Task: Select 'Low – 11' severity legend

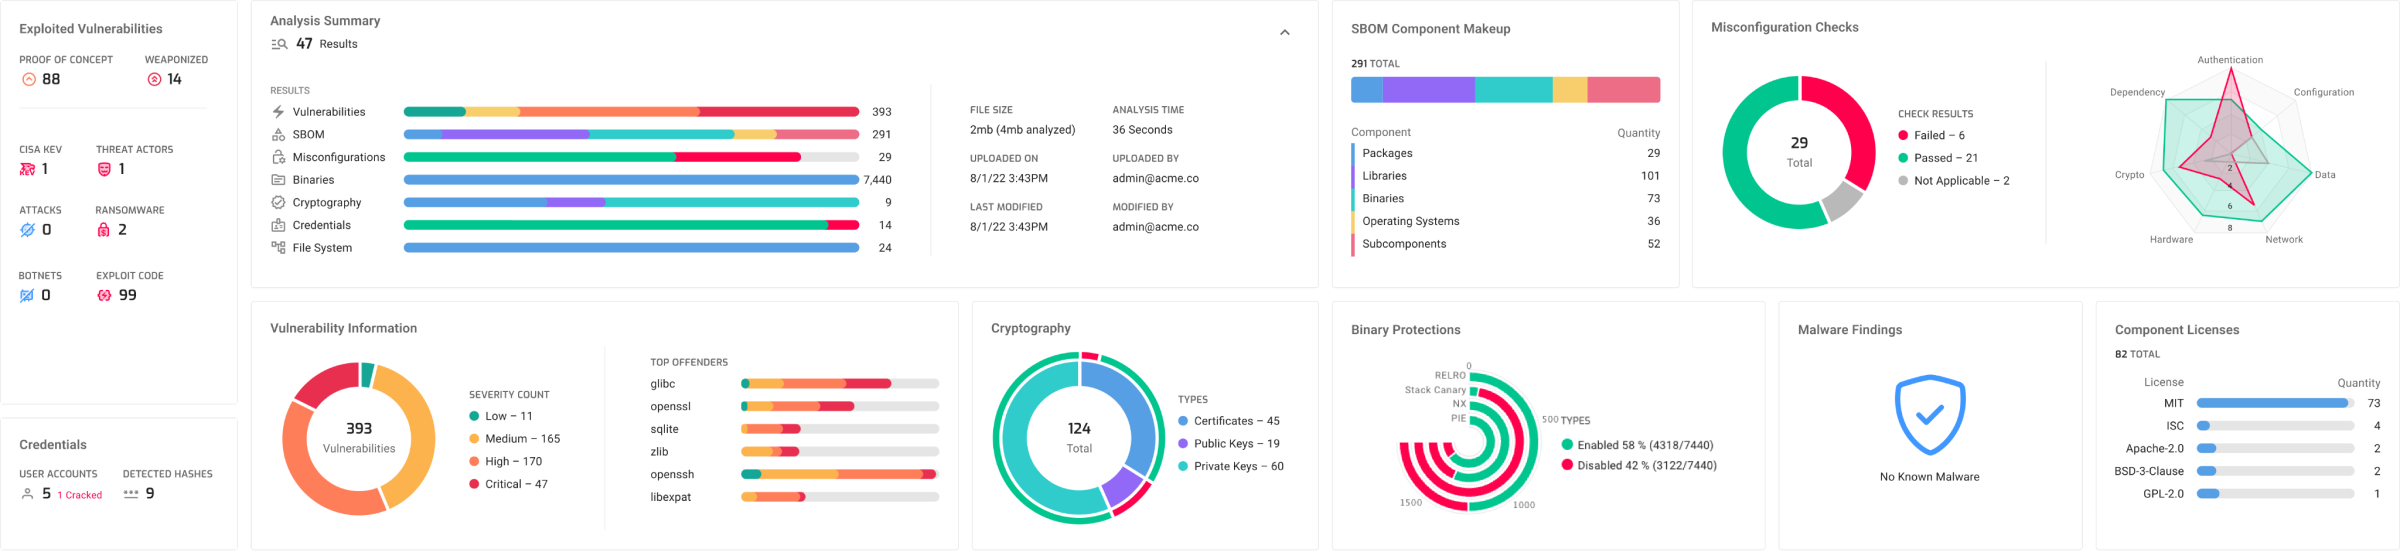Action: point(501,416)
